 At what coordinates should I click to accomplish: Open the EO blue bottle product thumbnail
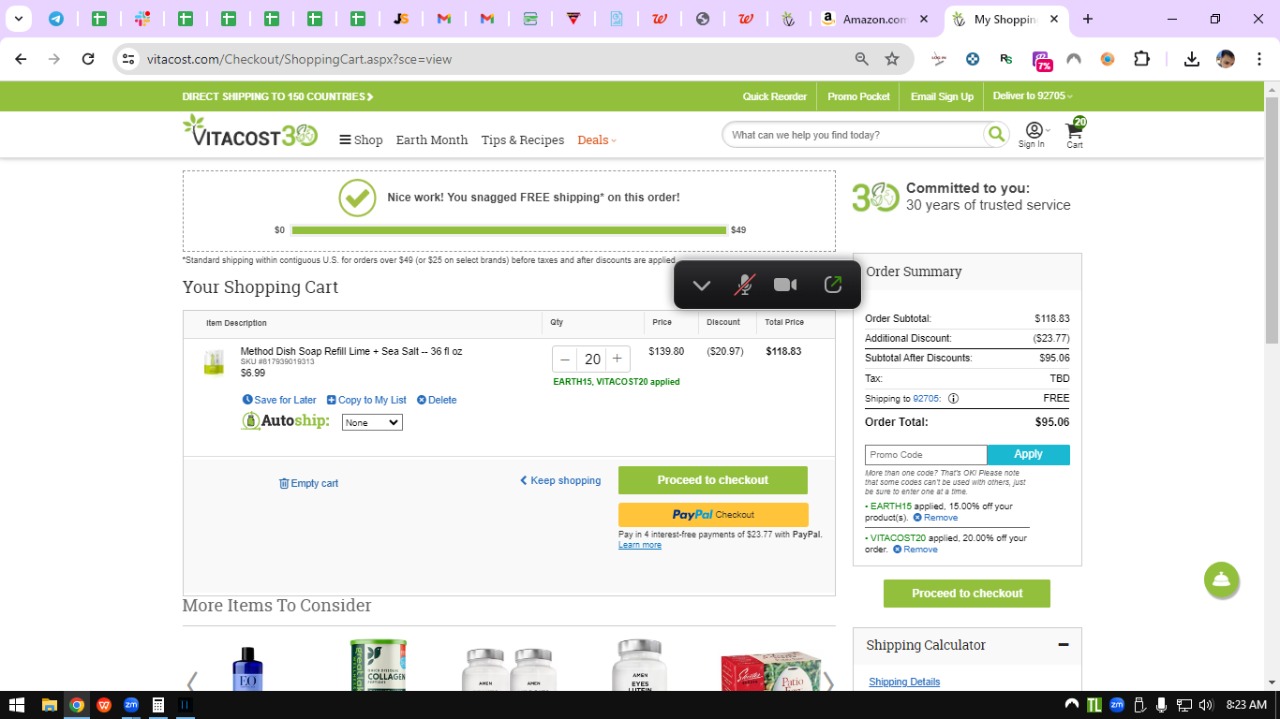point(247,668)
